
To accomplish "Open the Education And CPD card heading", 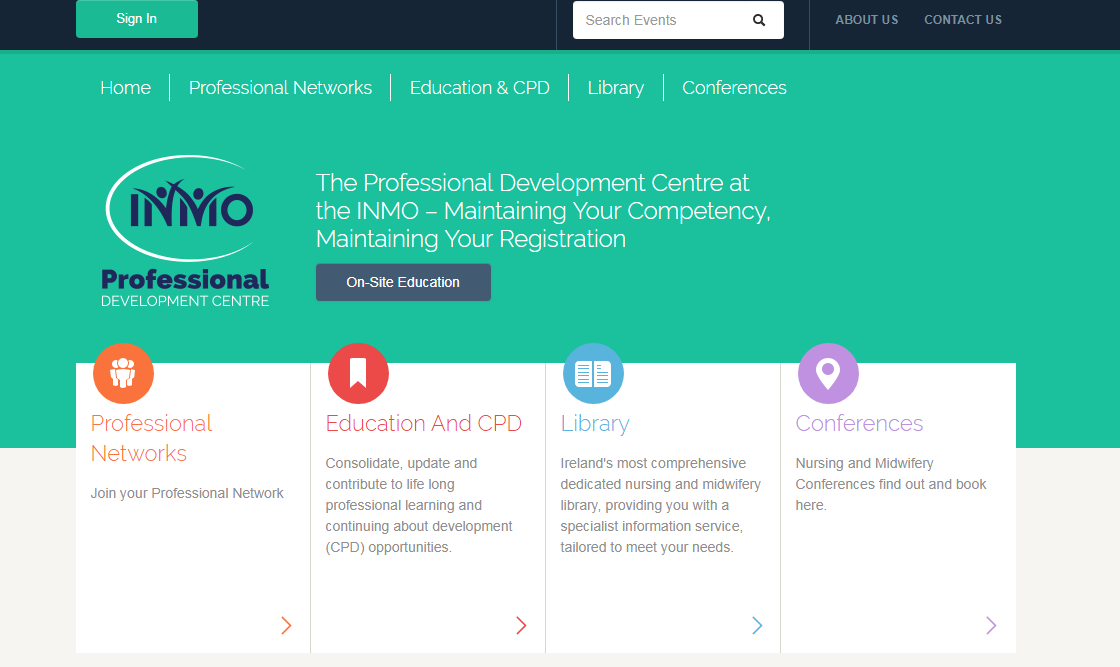I will click(x=424, y=423).
